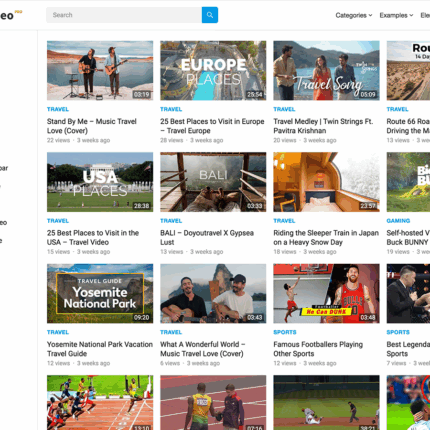This screenshot has width=430, height=430.
Task: Click Yosemite National Park Vacation Travel Guide title
Action: click(100, 349)
